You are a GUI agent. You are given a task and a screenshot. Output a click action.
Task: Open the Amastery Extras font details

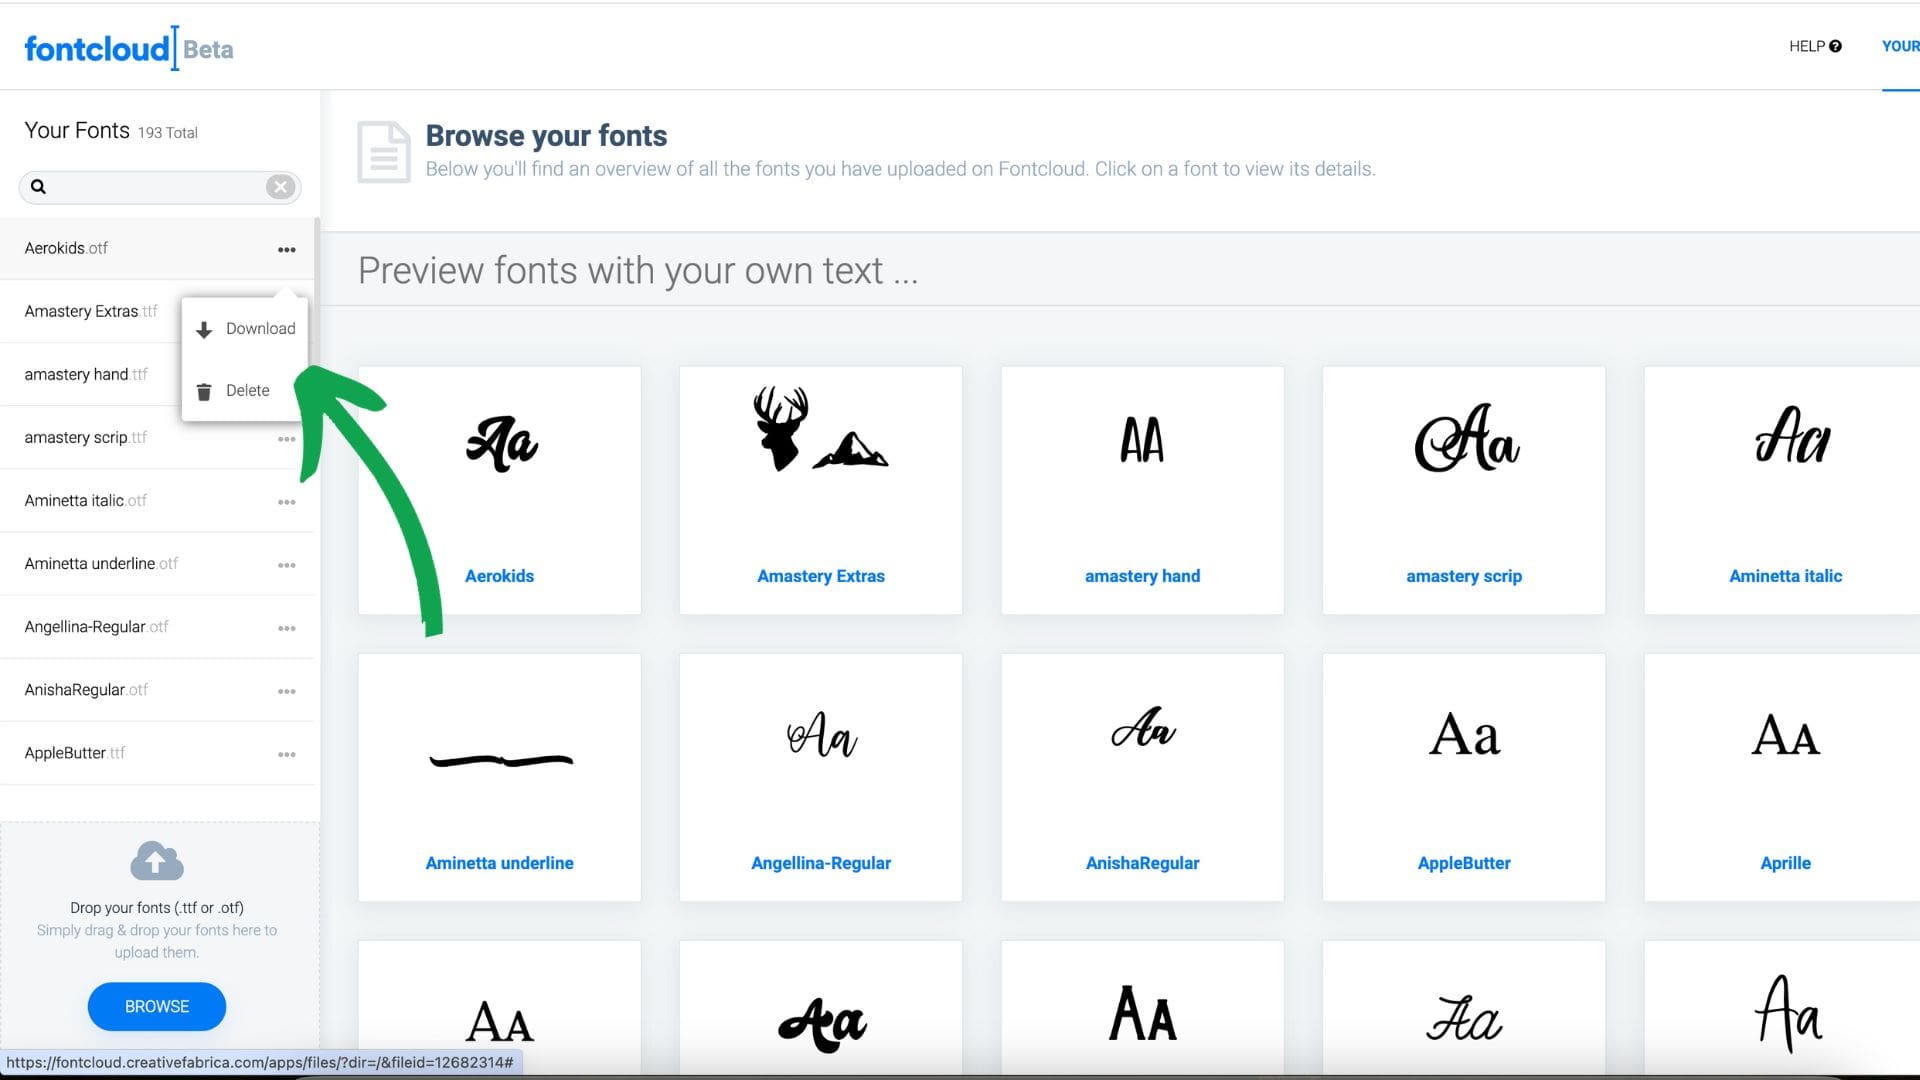[820, 490]
